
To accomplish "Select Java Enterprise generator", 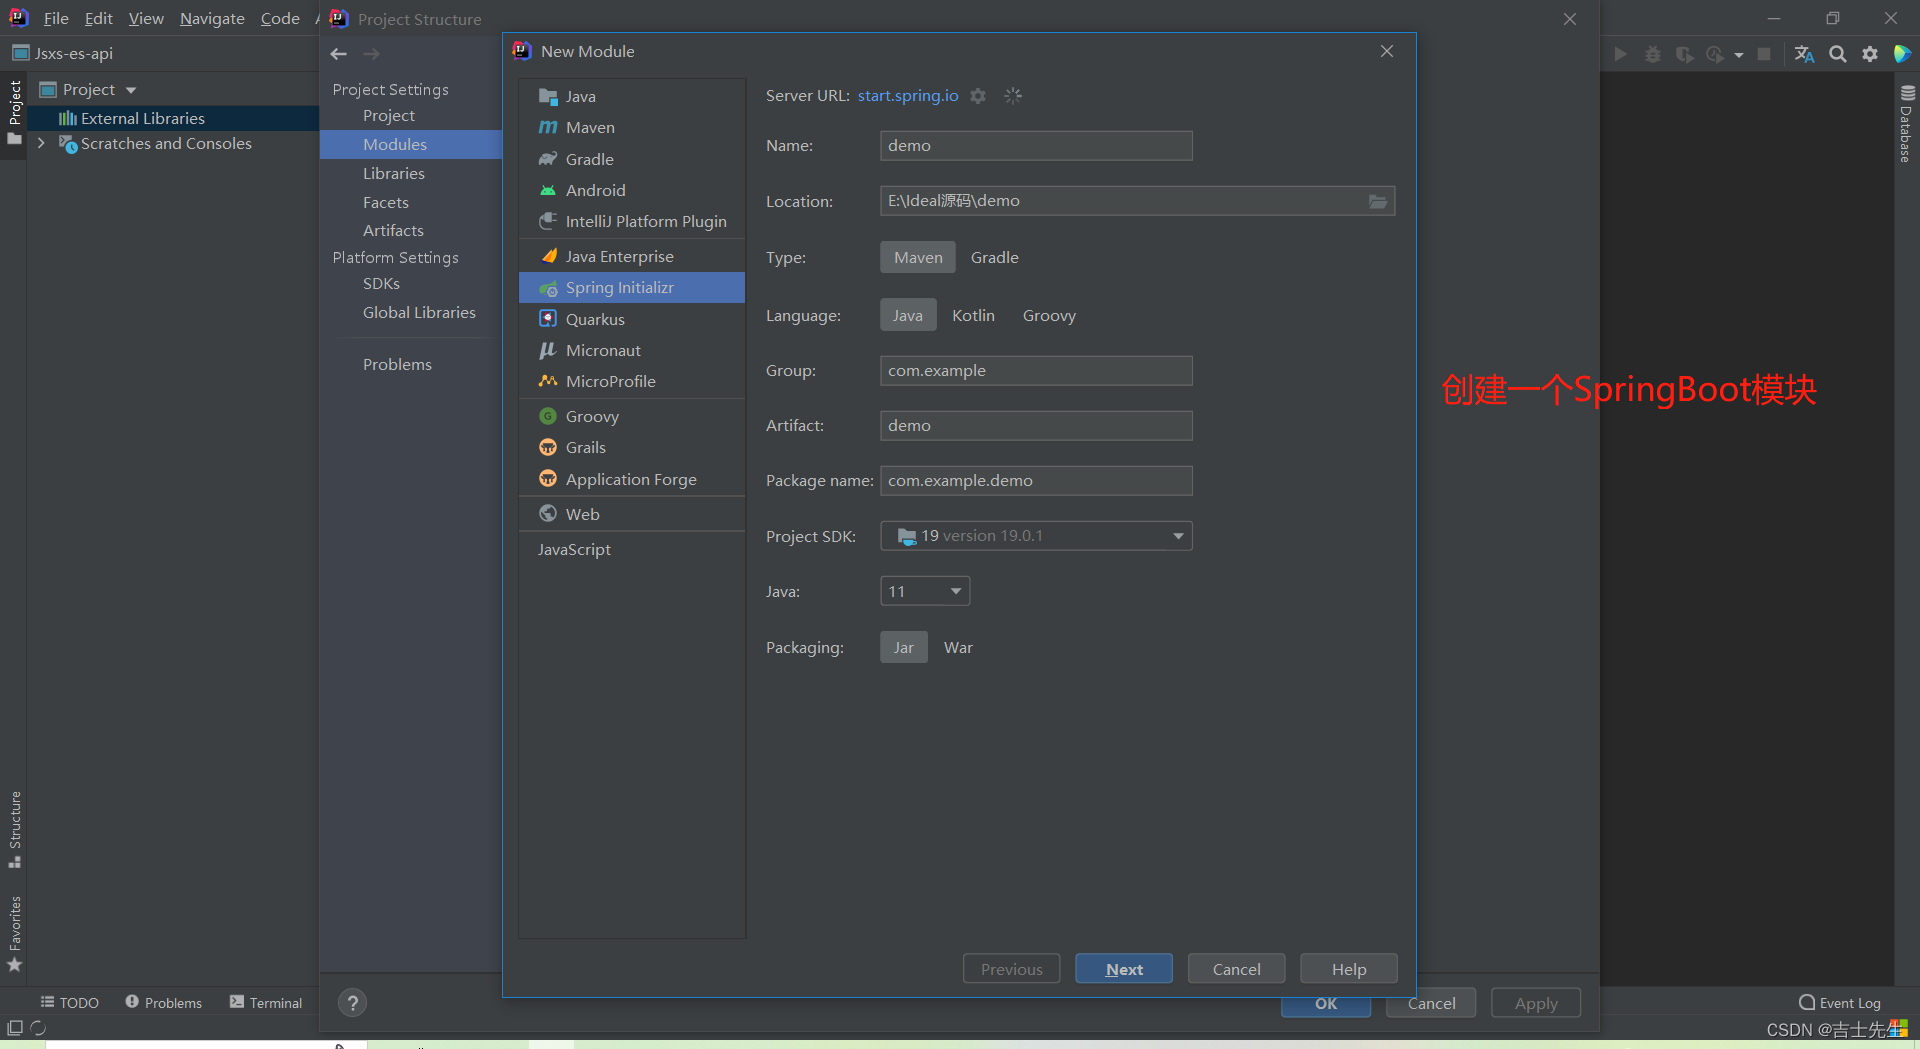I will tap(632, 256).
